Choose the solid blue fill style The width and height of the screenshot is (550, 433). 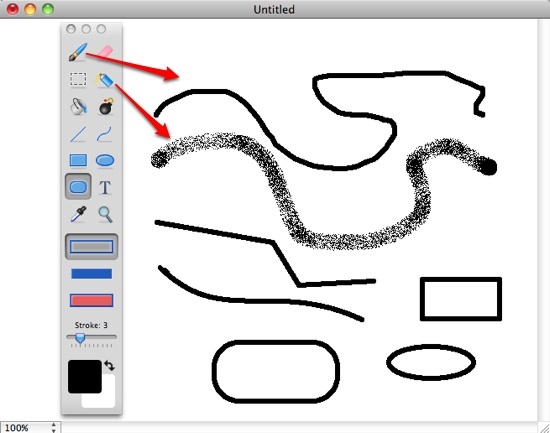(x=92, y=274)
